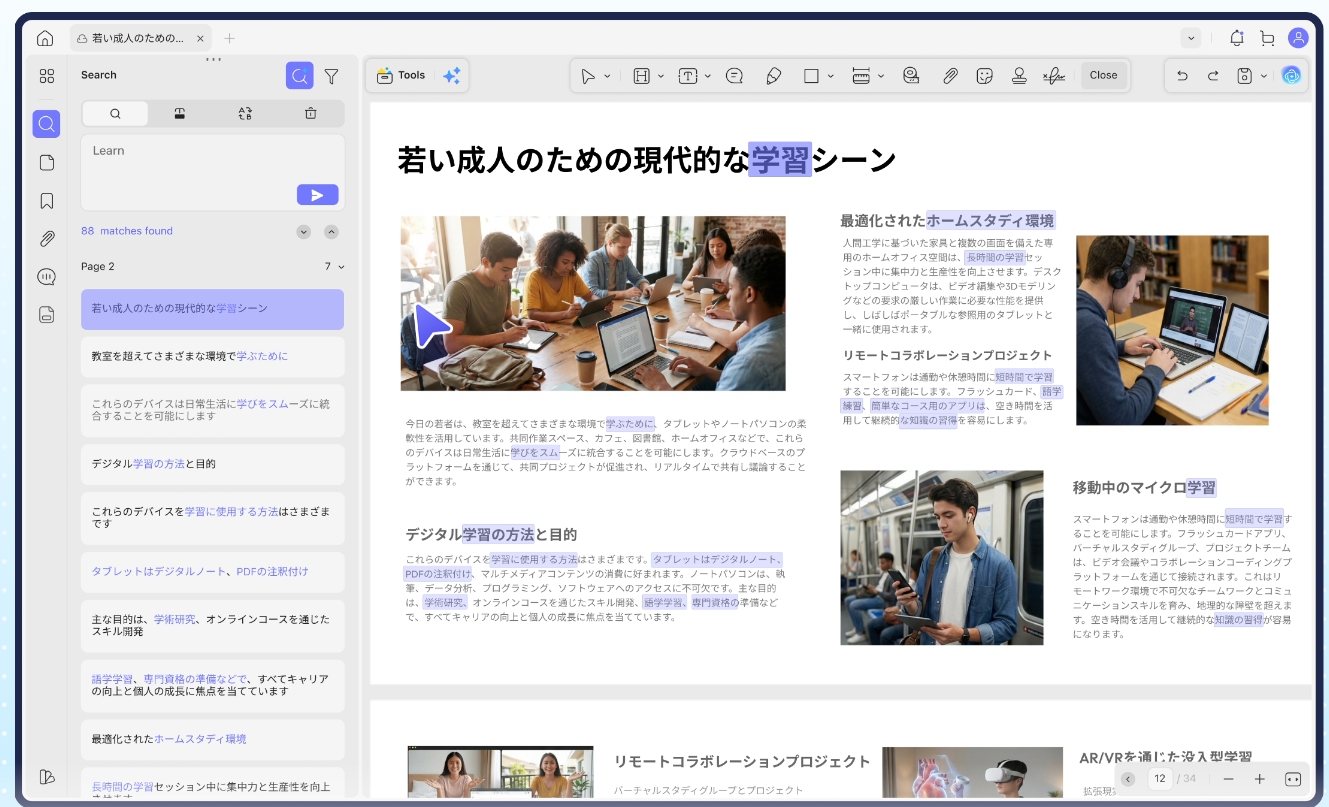
Task: Open the comments sidebar icon
Action: 46,277
